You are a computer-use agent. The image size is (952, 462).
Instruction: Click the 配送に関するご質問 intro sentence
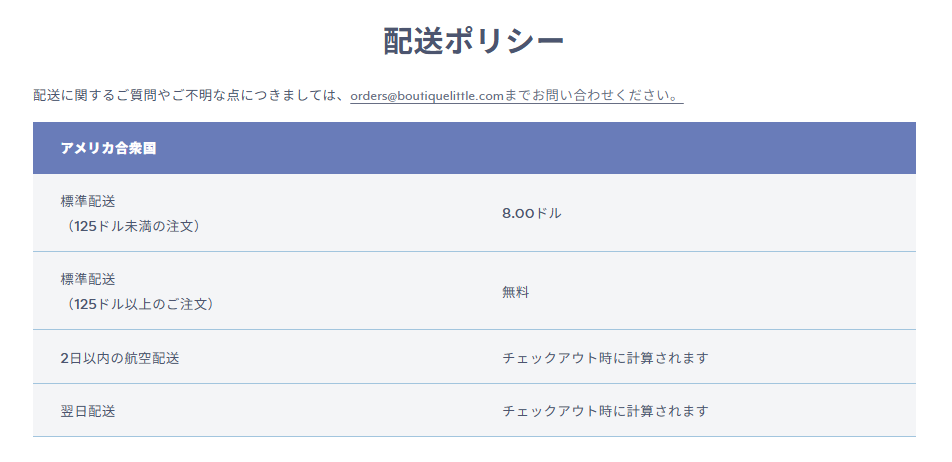(x=191, y=96)
